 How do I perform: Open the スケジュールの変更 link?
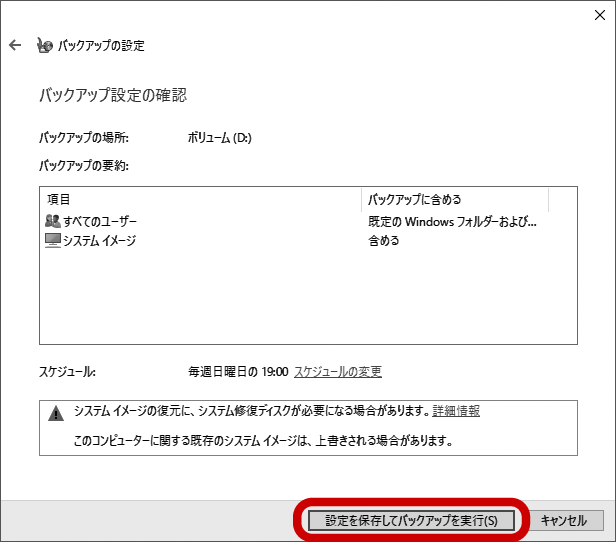(337, 372)
